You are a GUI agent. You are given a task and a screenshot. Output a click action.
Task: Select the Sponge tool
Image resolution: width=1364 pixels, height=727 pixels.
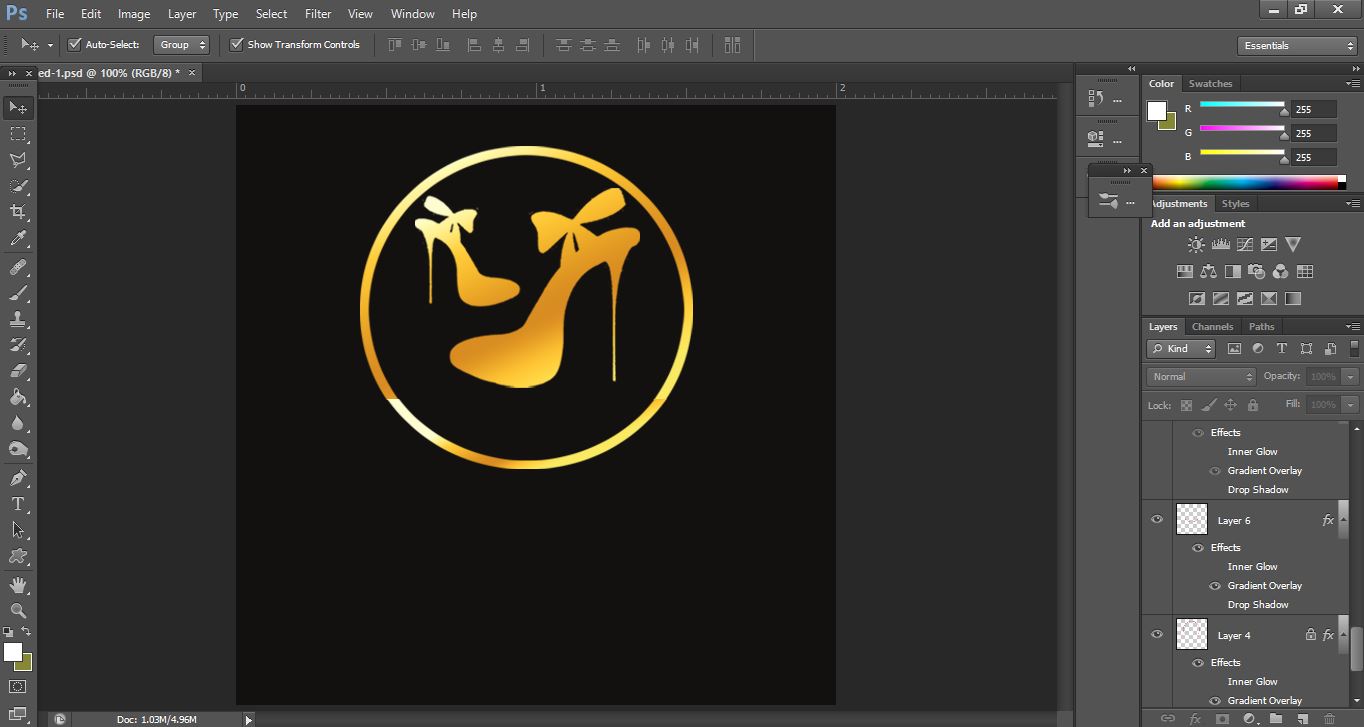point(18,449)
